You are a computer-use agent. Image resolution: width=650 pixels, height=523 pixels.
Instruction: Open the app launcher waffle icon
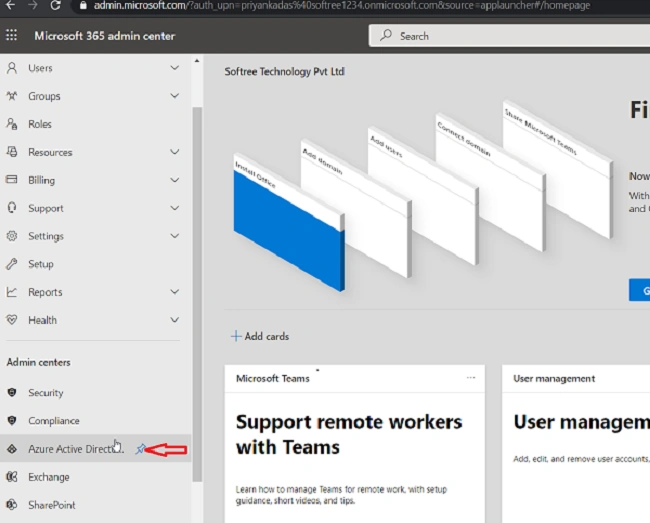point(11,36)
